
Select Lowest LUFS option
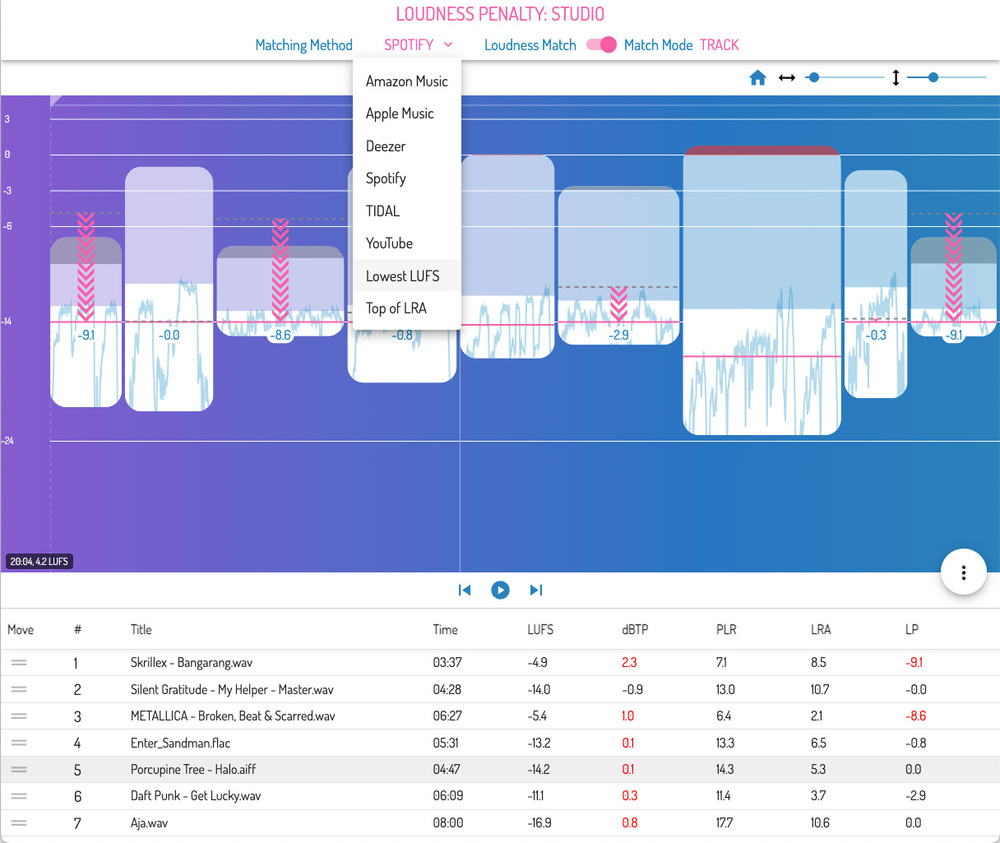coord(402,276)
